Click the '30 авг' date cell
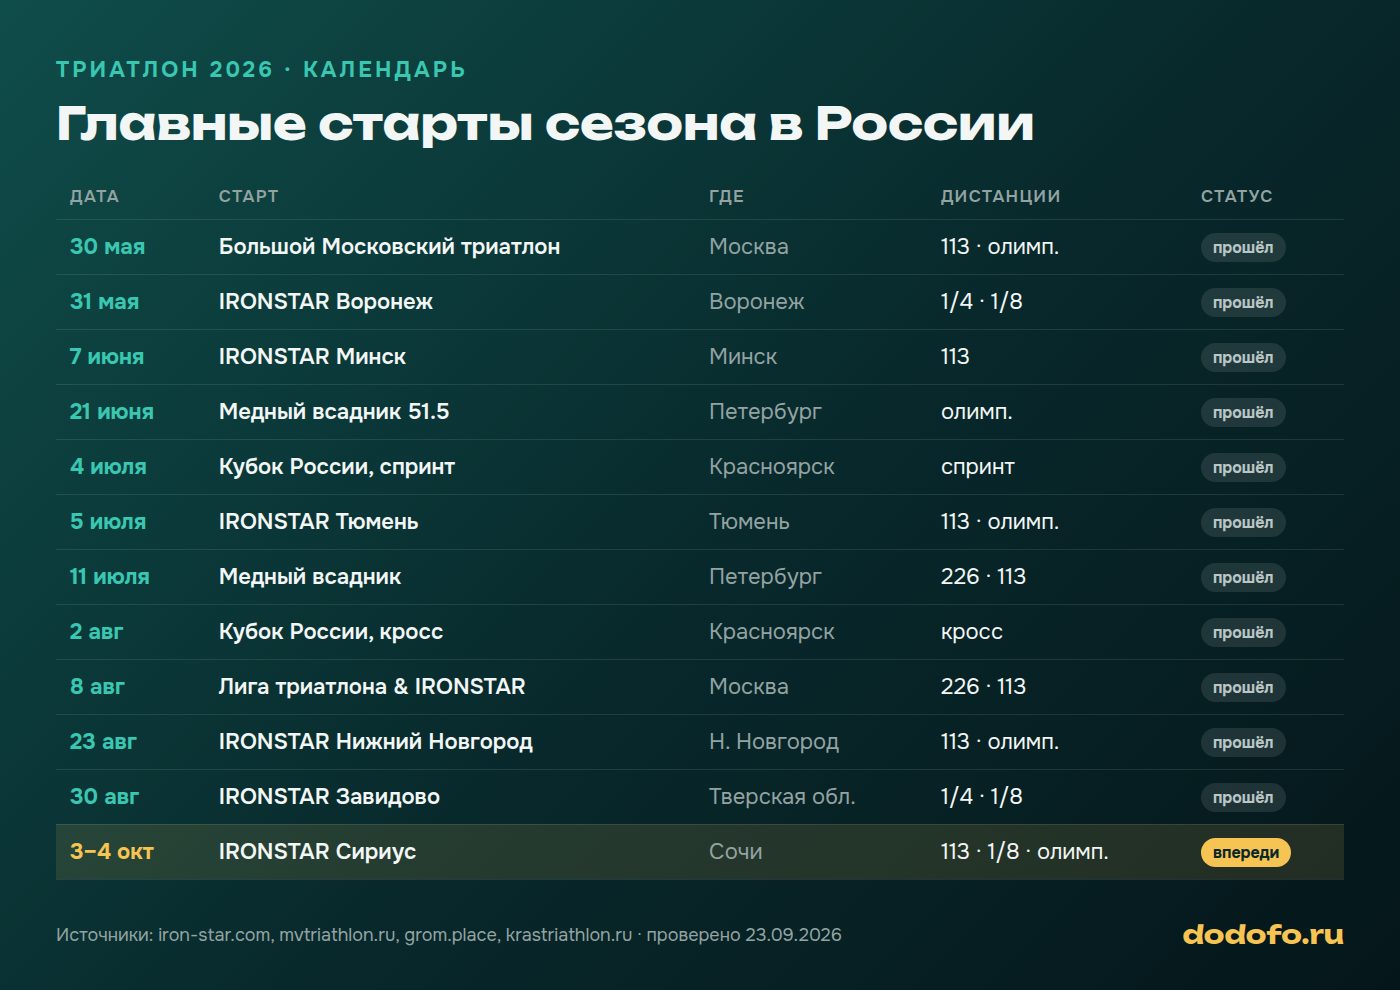 coord(104,797)
